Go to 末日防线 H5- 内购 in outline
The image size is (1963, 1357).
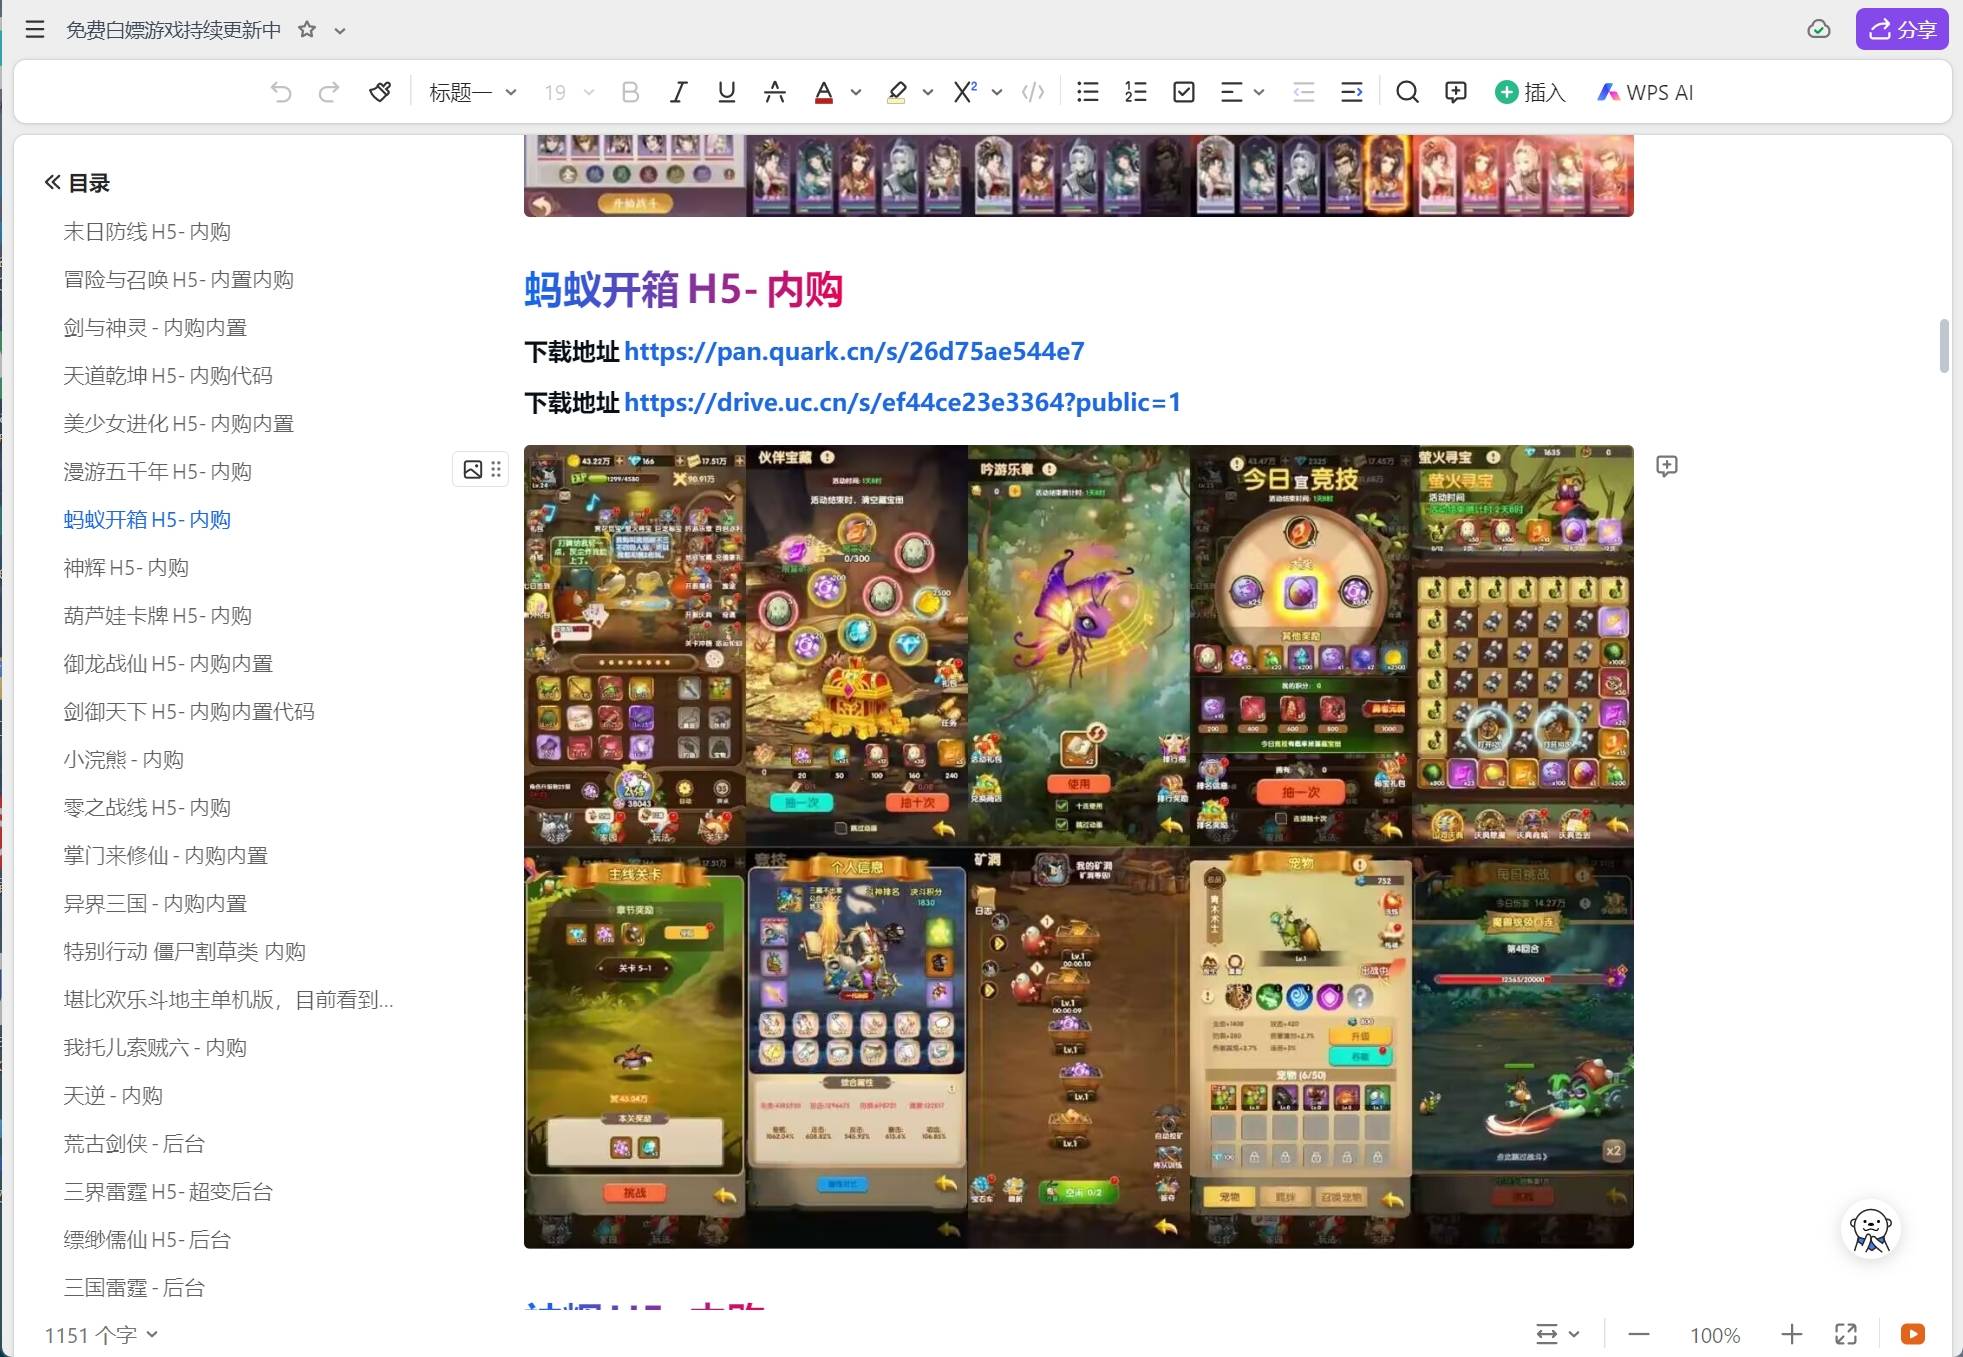click(147, 231)
